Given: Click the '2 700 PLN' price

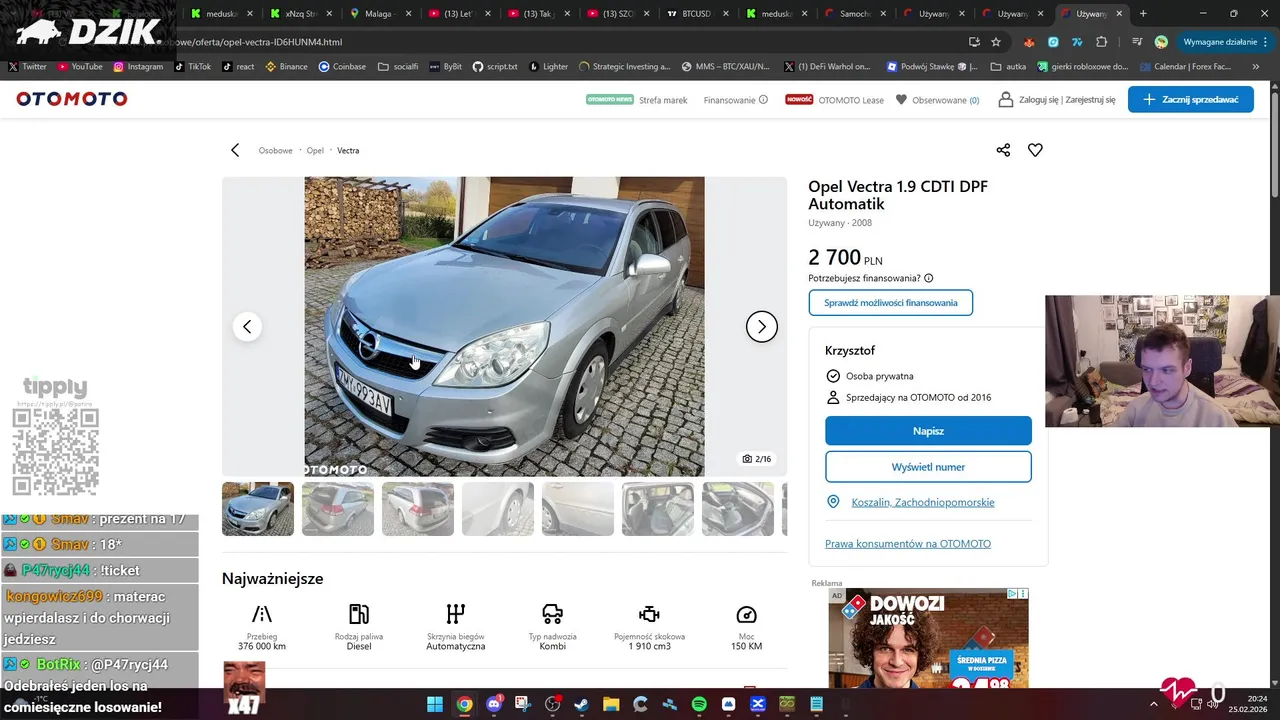Looking at the screenshot, I should pos(845,258).
